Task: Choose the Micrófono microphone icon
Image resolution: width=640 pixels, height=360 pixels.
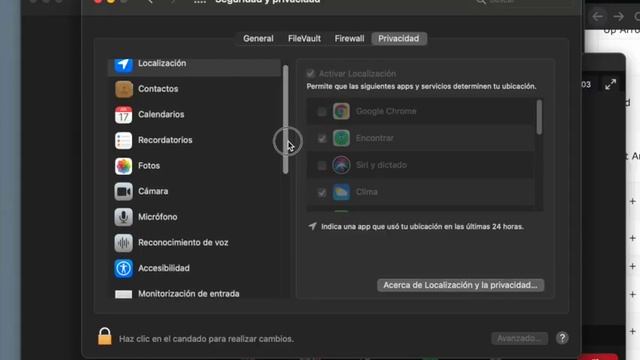Action: point(123,218)
